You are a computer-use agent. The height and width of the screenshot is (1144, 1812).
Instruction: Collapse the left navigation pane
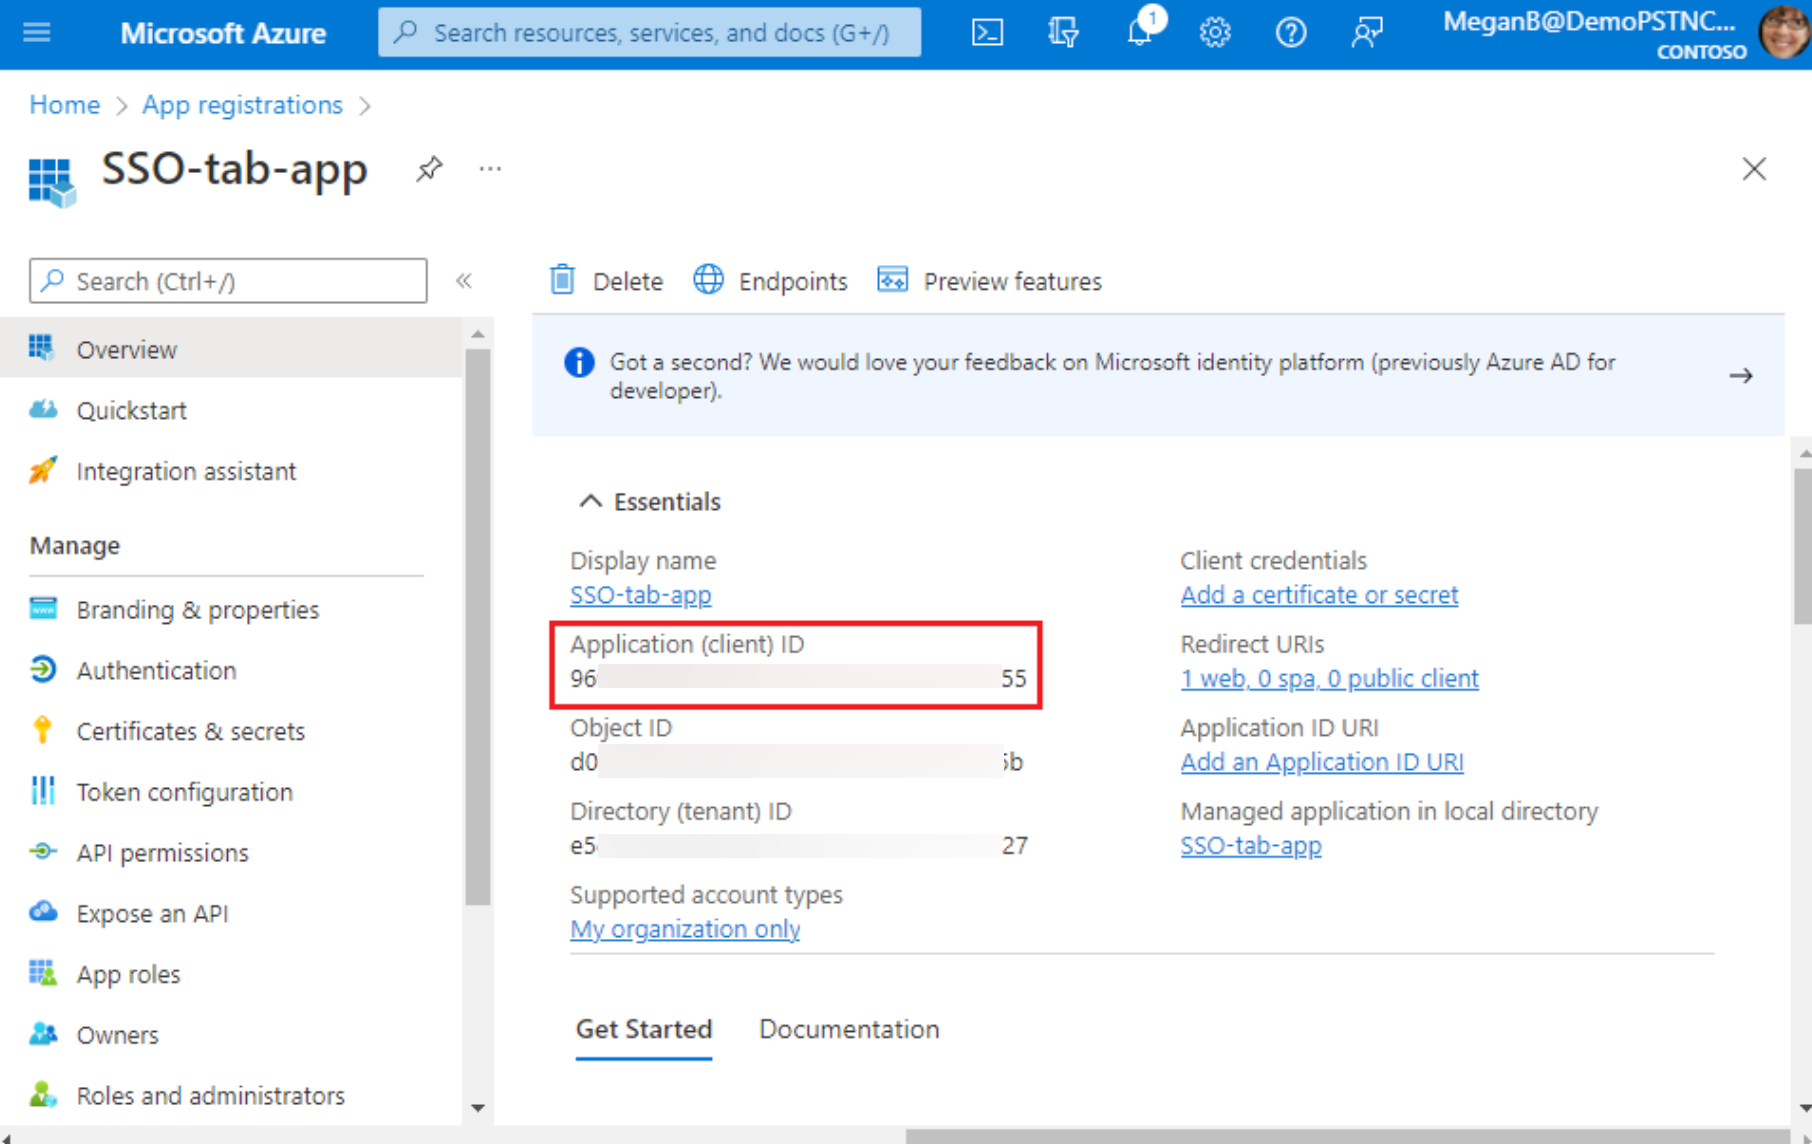click(x=464, y=281)
